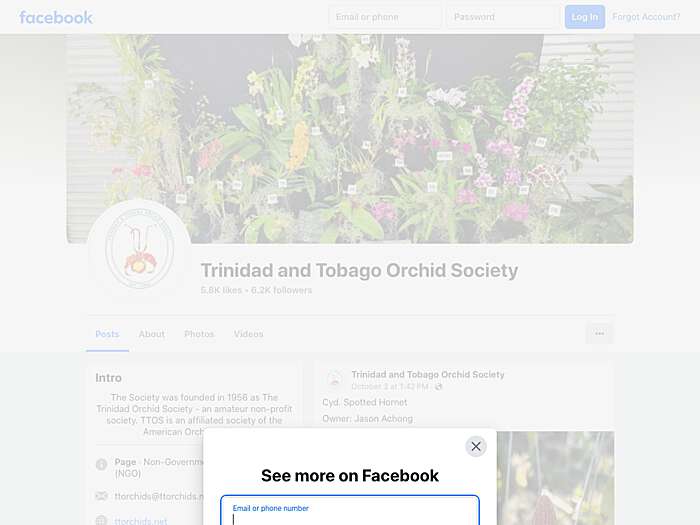Screen dimensions: 700x525
Task: Open the Photos tab
Action: (x=199, y=334)
